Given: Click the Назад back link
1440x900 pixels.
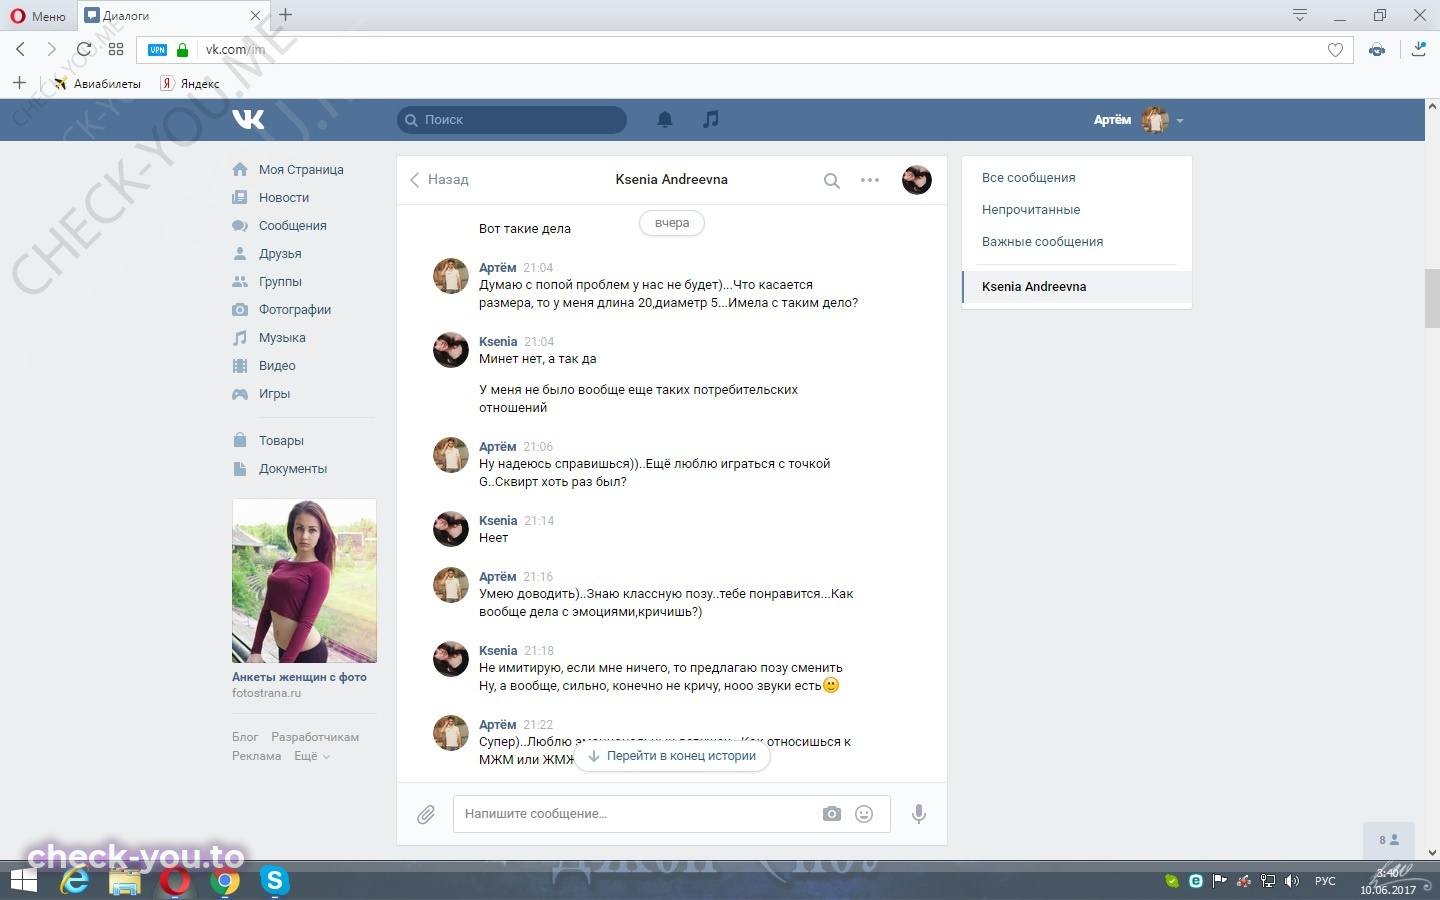Looking at the screenshot, I should (x=439, y=180).
